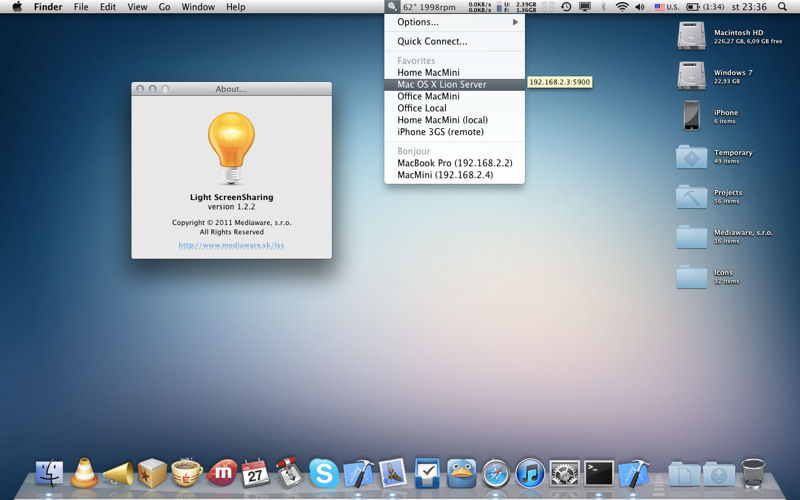Open the Trash in the Dock
800x500 pixels.
tap(753, 473)
